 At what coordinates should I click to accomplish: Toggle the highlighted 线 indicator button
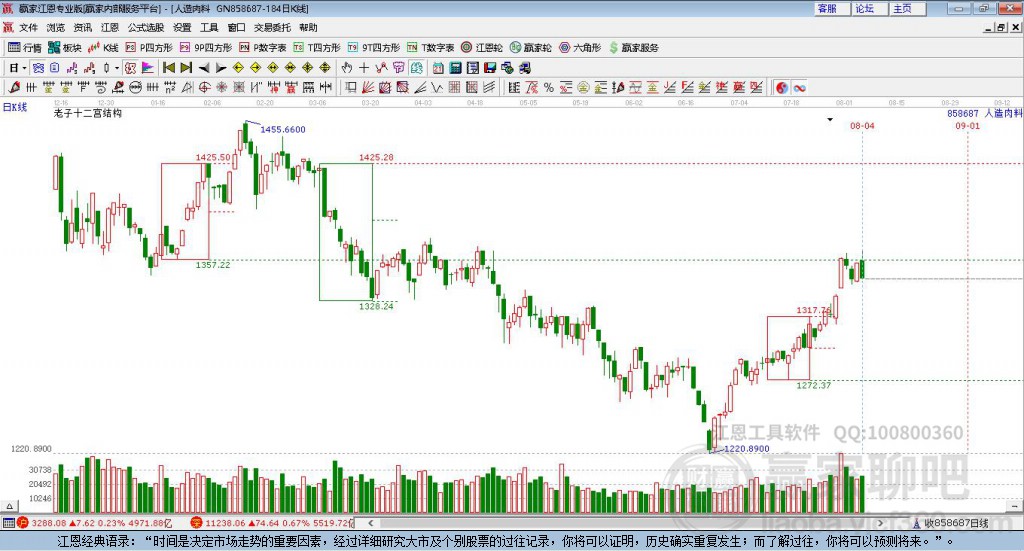tap(130, 68)
